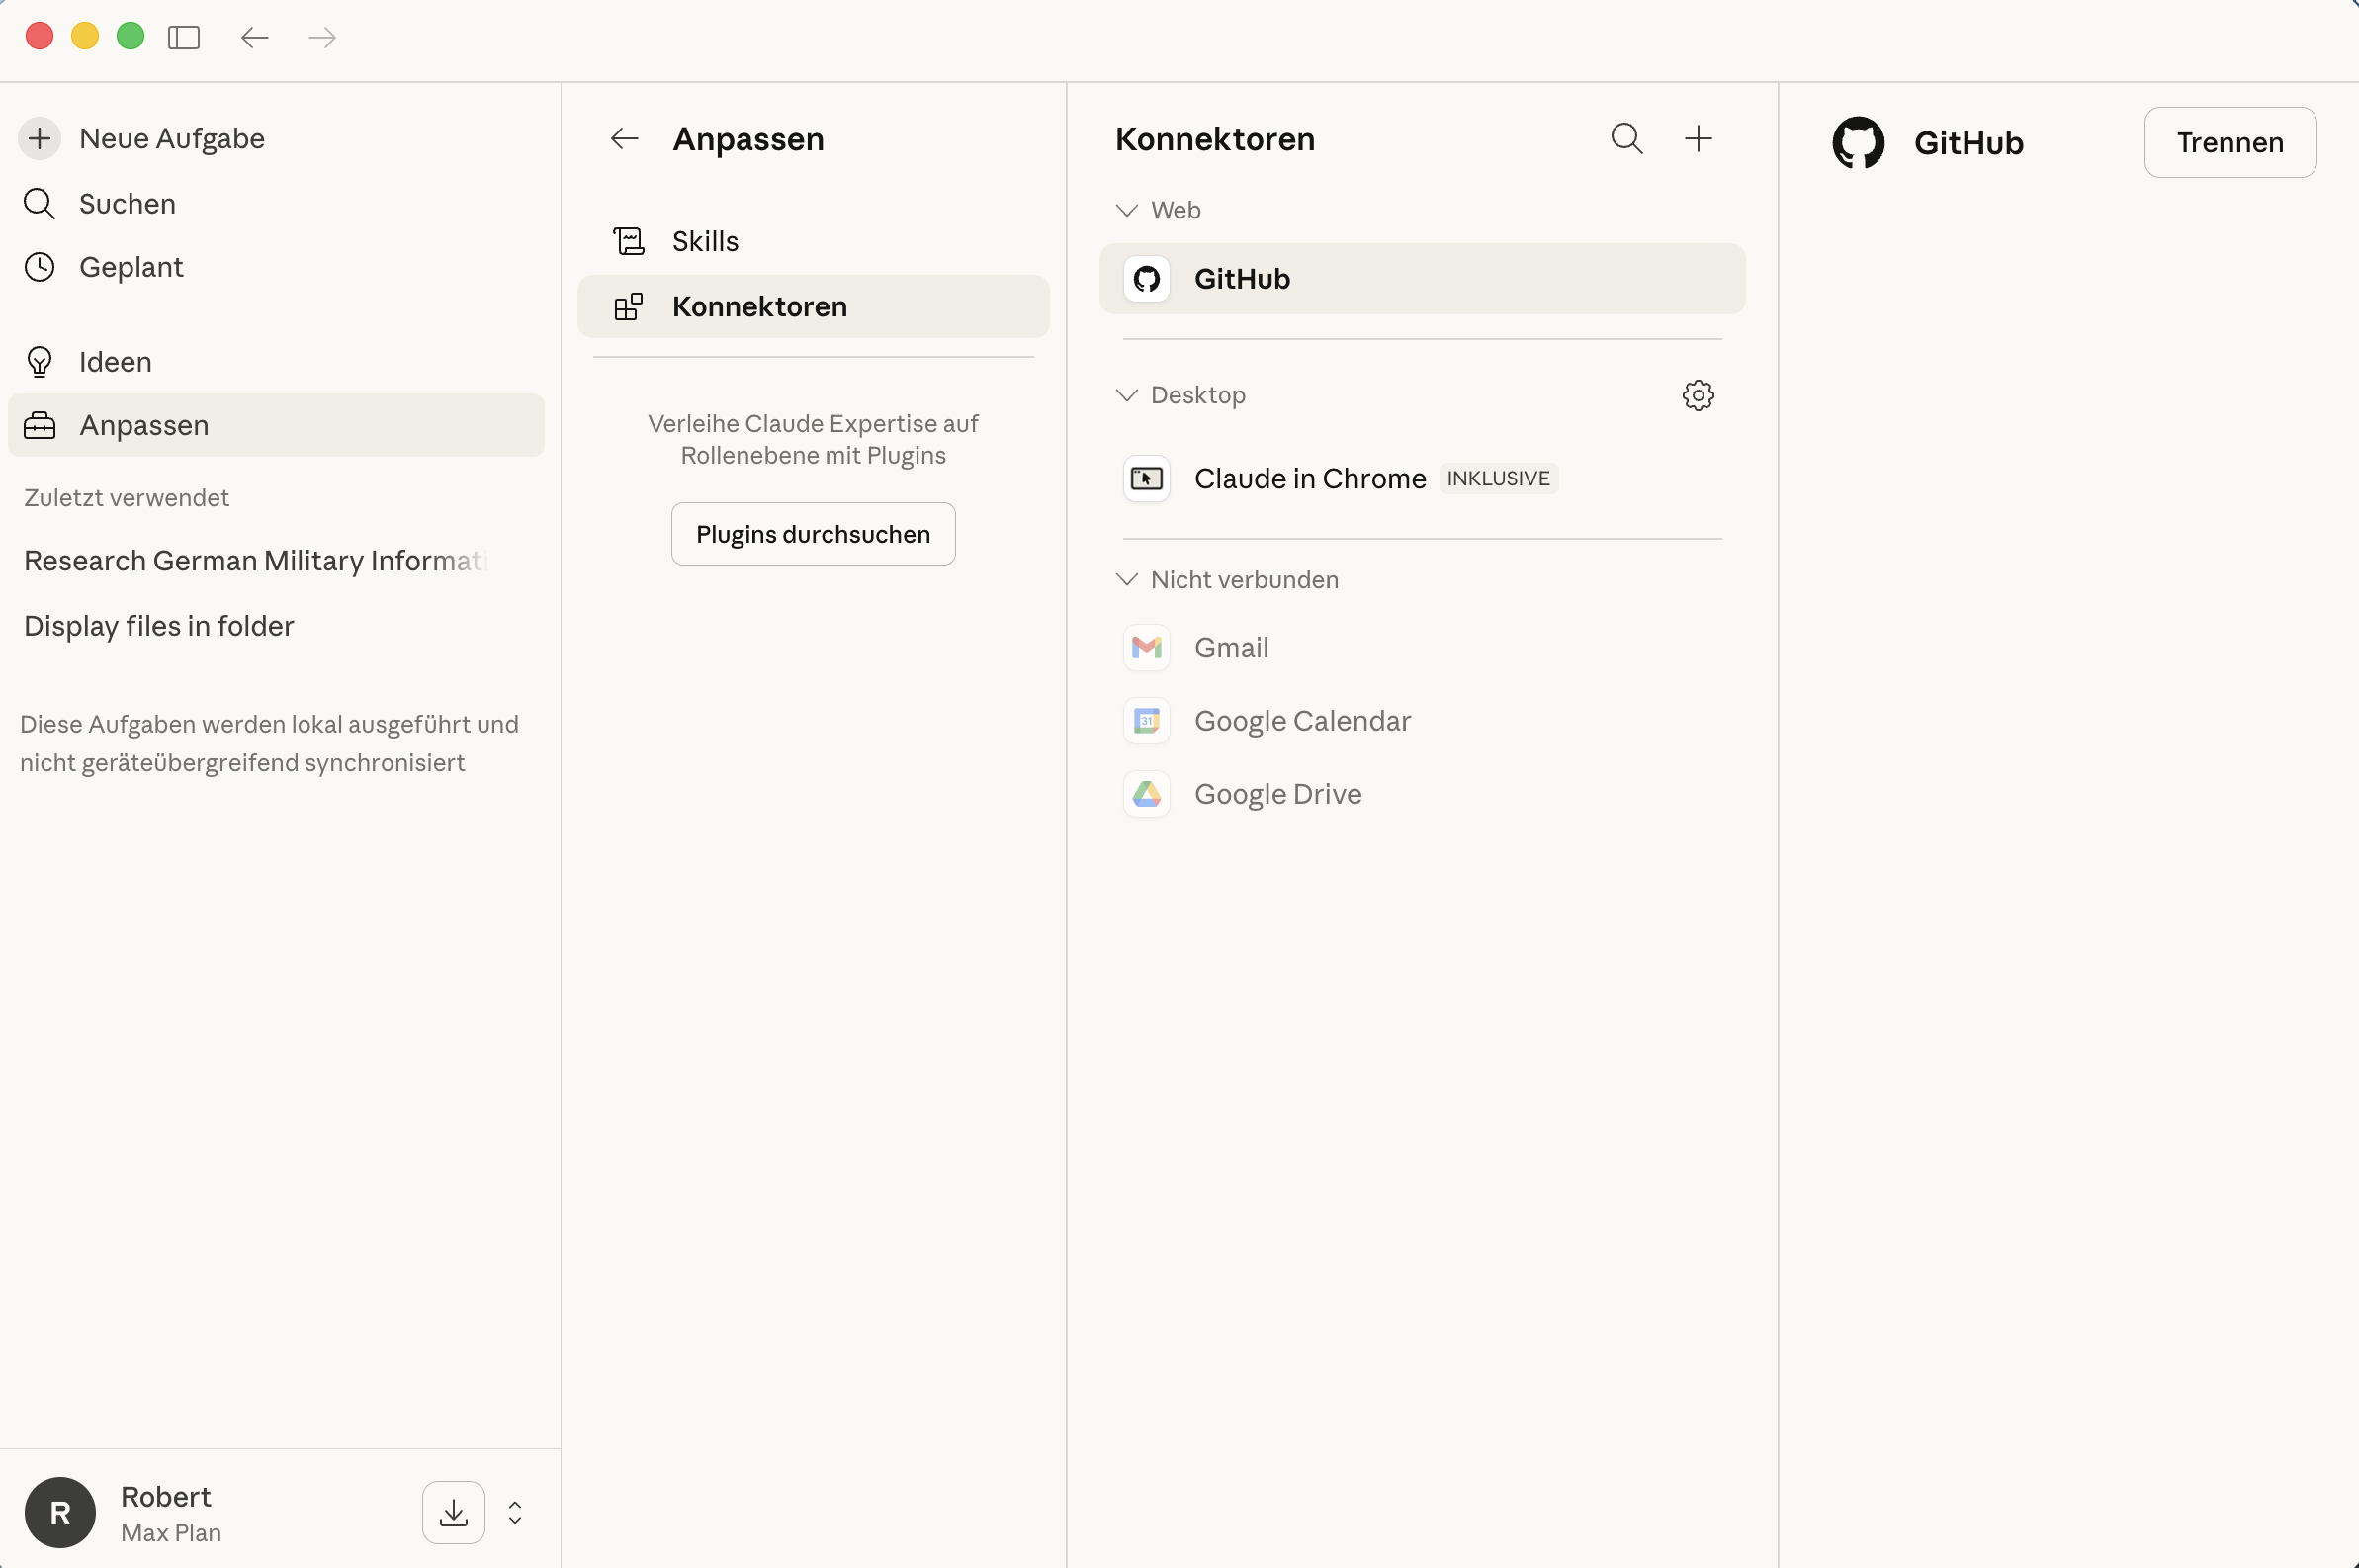Collapse the Web section chevron

coord(1127,210)
